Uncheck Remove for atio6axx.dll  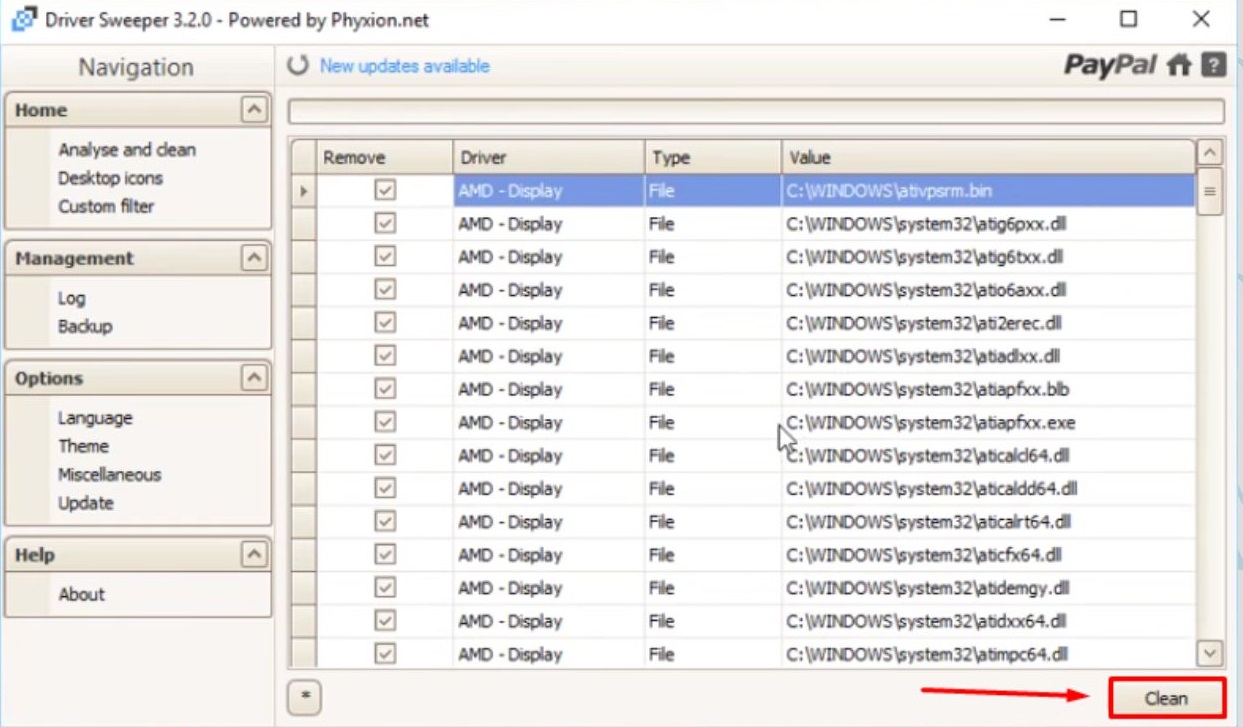click(x=385, y=289)
